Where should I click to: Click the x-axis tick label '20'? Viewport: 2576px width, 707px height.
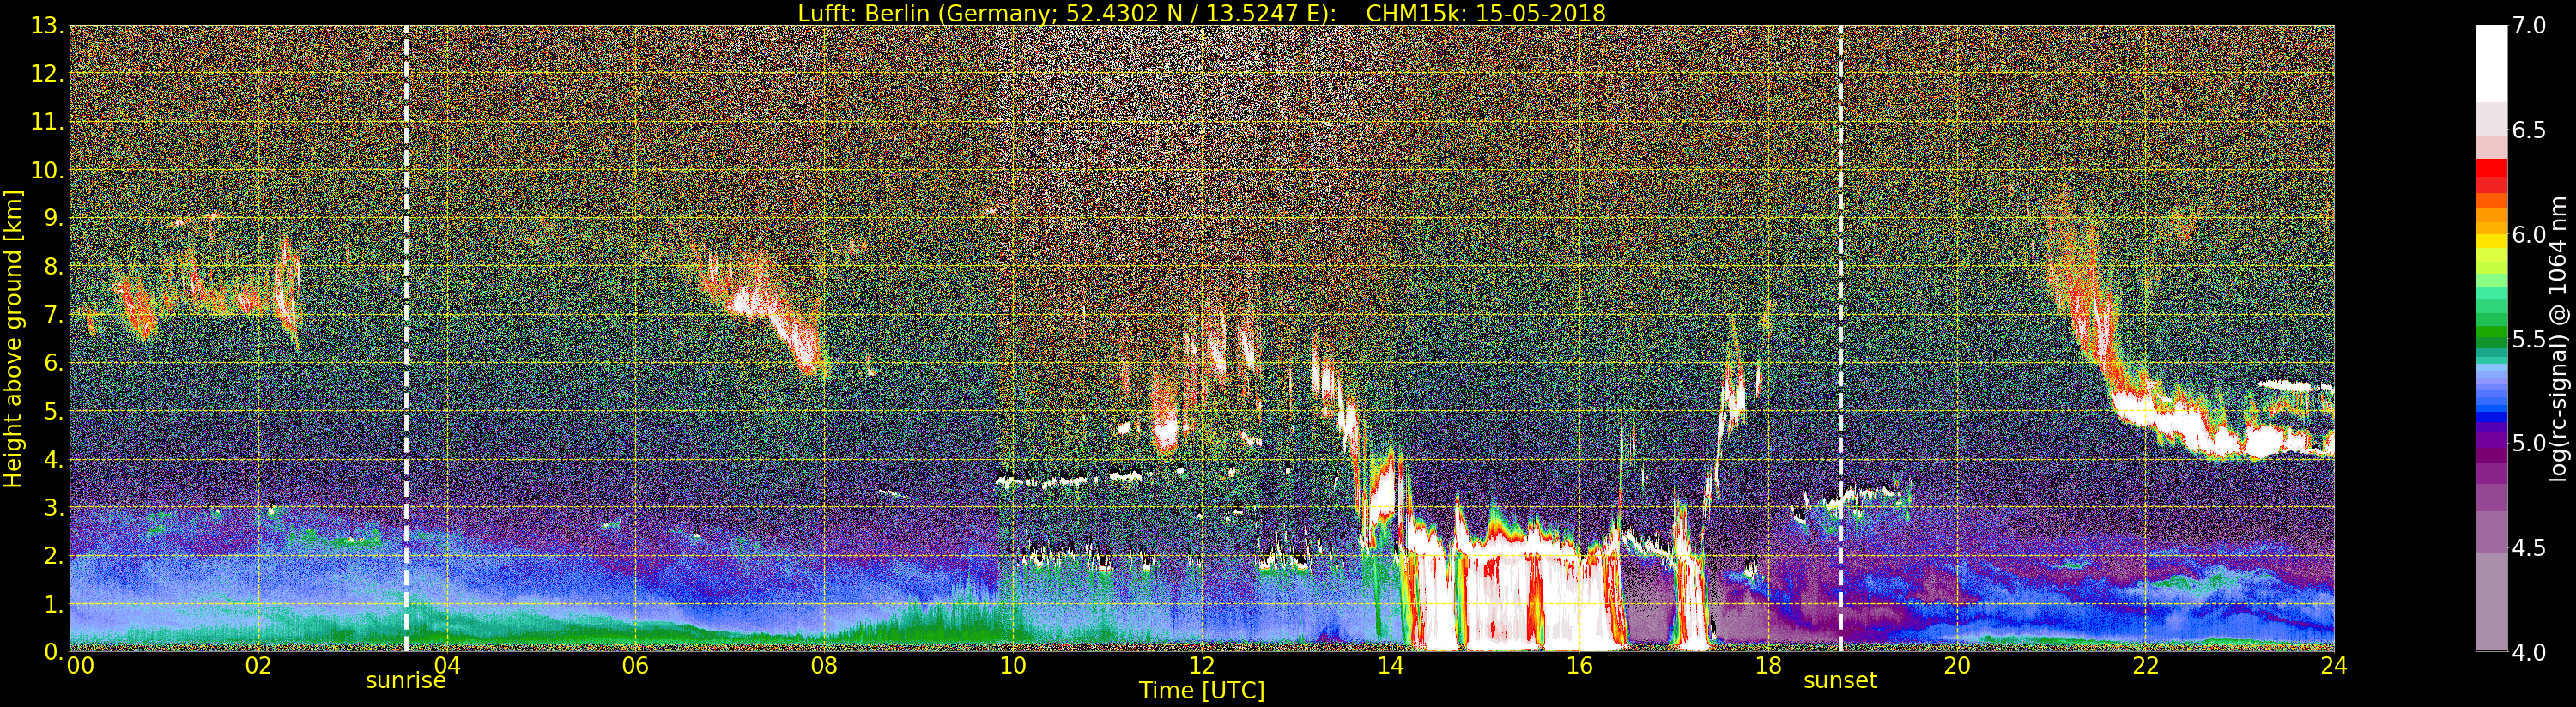(x=1956, y=666)
